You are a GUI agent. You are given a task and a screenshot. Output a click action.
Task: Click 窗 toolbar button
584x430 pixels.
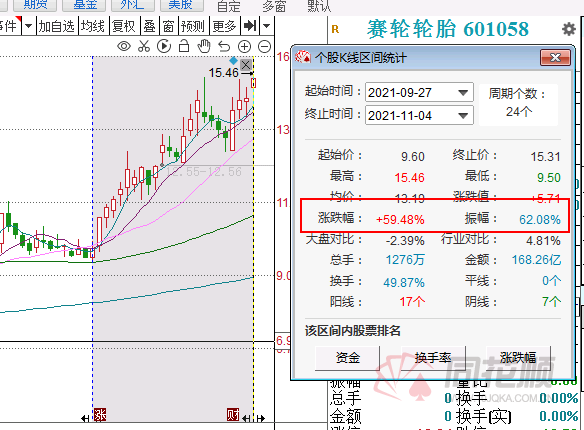tap(168, 26)
